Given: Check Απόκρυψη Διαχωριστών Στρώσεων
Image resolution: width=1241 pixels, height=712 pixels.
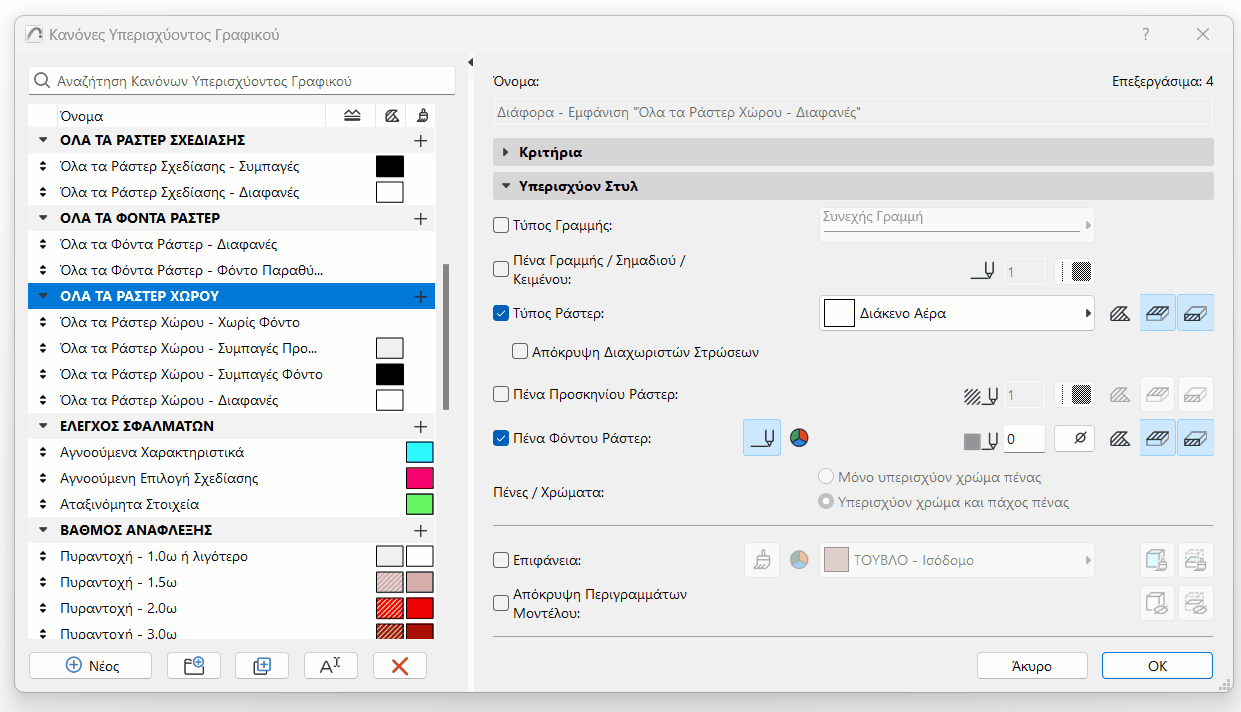Looking at the screenshot, I should [x=519, y=352].
